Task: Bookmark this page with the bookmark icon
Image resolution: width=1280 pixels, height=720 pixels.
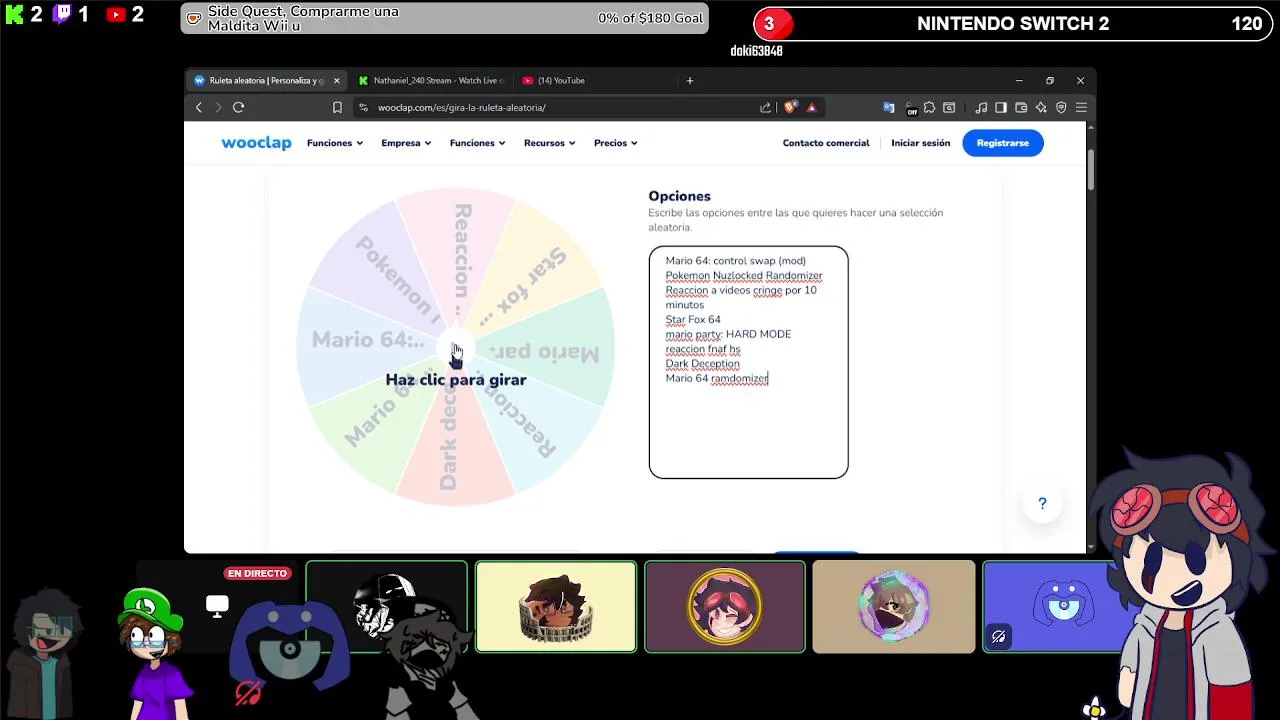Action: [x=337, y=107]
